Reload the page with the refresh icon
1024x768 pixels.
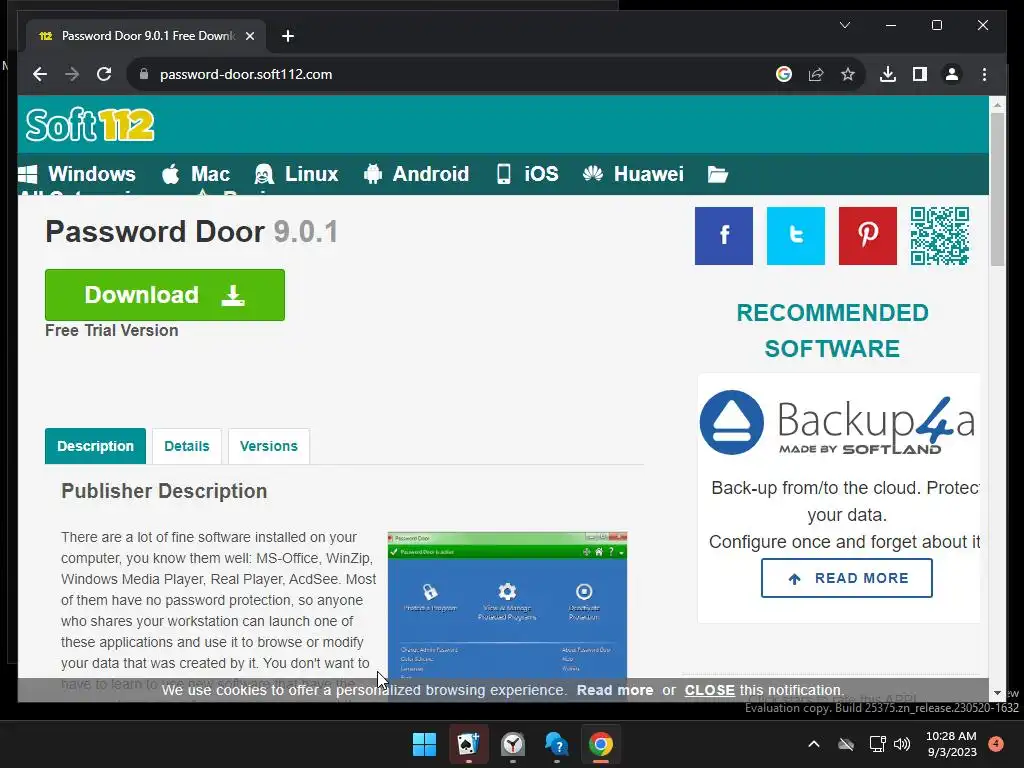(104, 74)
